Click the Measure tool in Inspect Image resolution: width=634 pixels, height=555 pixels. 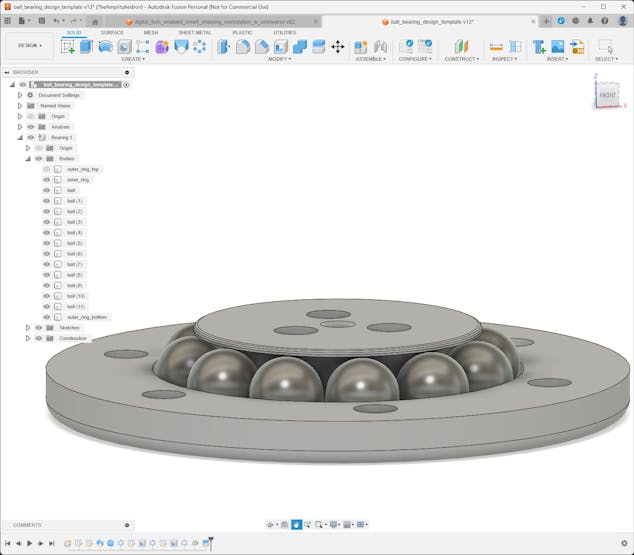(496, 46)
